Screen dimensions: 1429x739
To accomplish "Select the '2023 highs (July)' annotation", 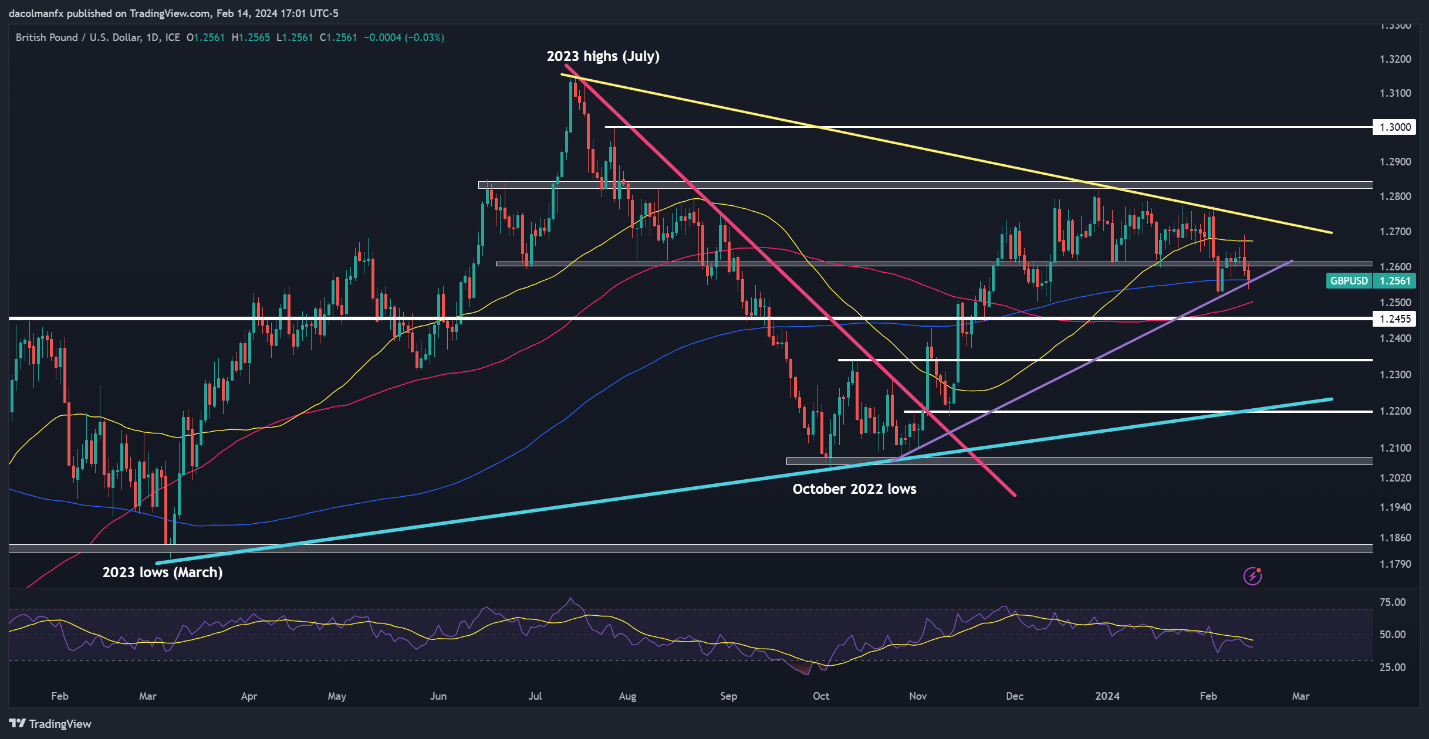I will pyautogui.click(x=603, y=57).
